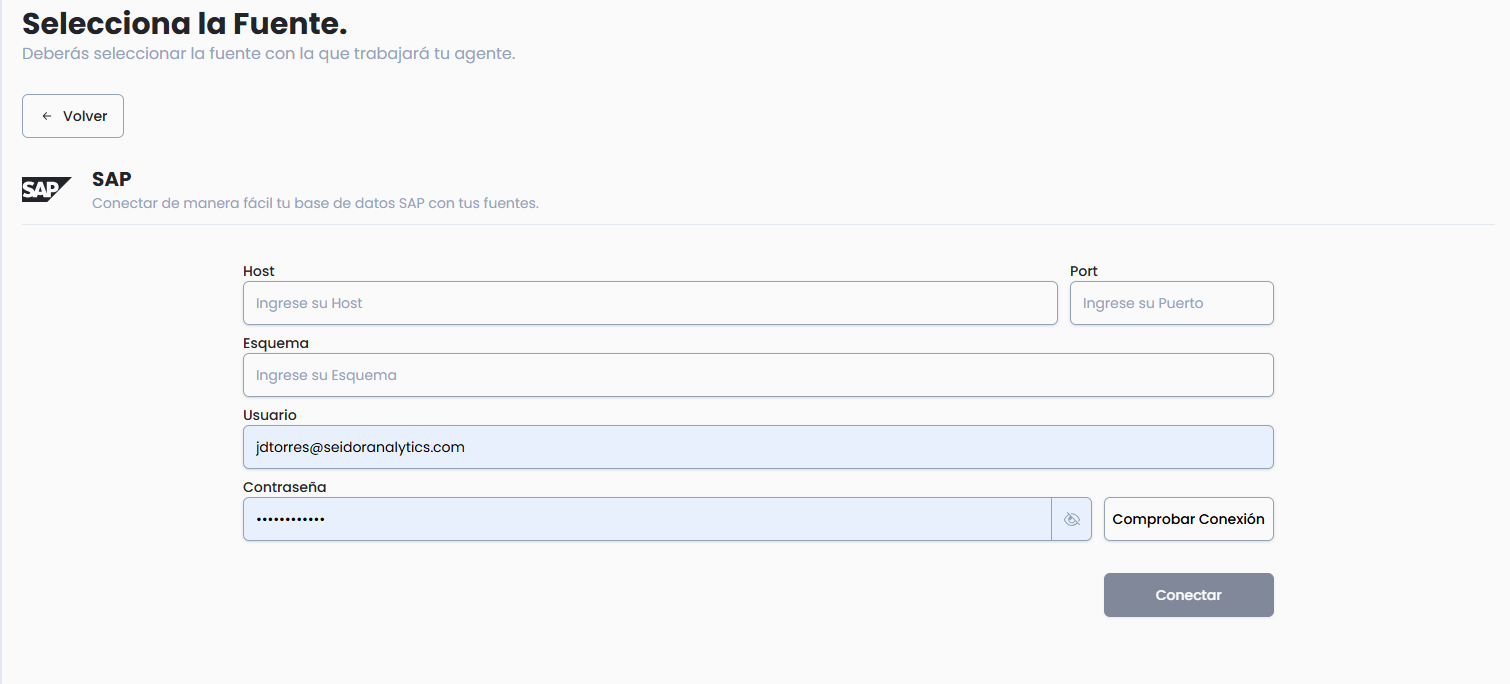
Task: Click the left arrow icon in Volver
Action: coord(47,116)
